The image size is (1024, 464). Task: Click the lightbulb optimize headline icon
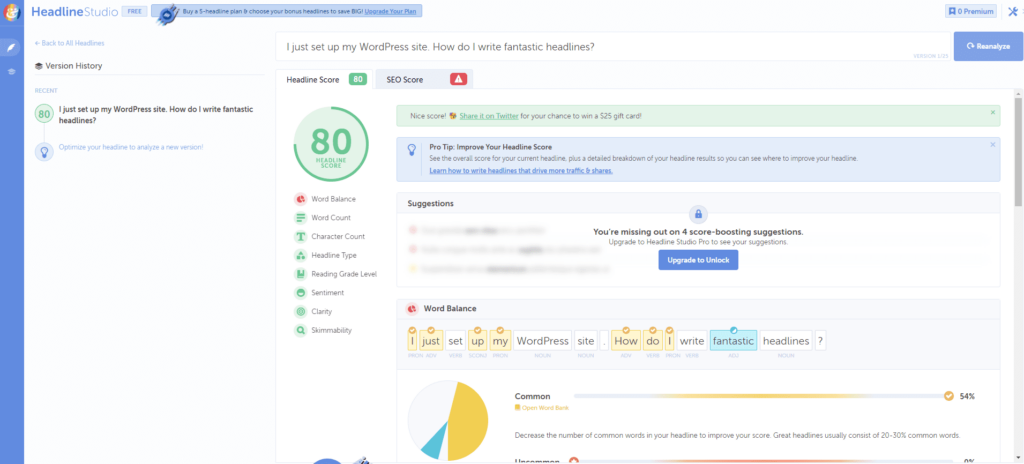(x=44, y=152)
